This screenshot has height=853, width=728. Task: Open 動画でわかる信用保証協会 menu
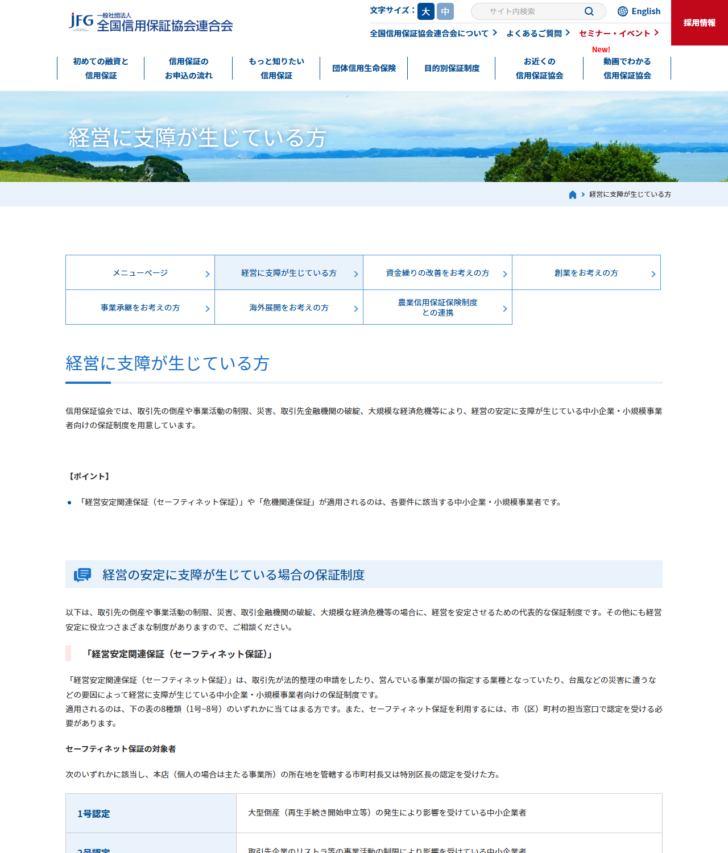pos(627,69)
